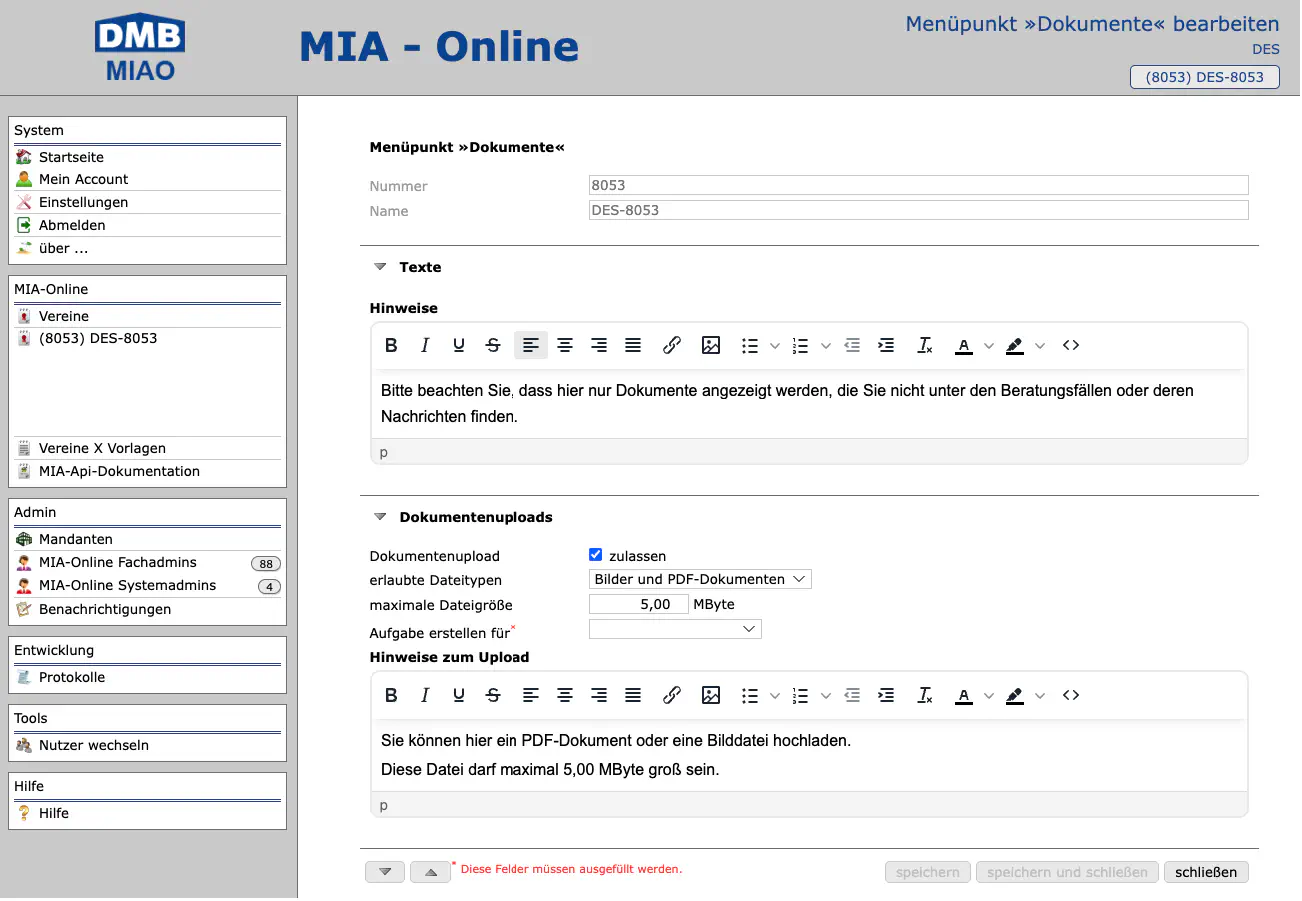Apply strikethrough in the Hinweise editor

[493, 346]
